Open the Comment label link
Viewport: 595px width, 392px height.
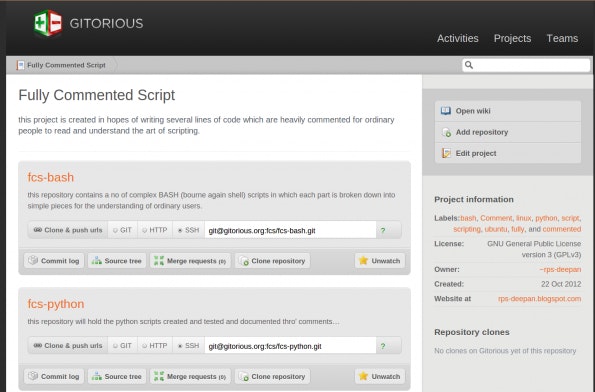click(496, 218)
